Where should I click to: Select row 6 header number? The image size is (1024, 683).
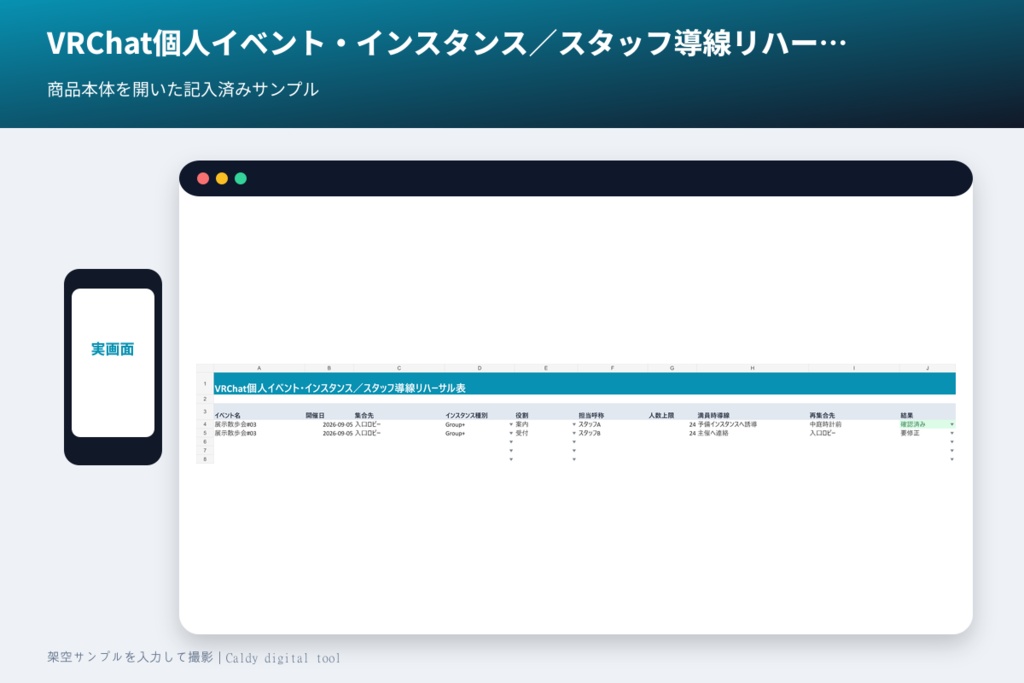(205, 442)
